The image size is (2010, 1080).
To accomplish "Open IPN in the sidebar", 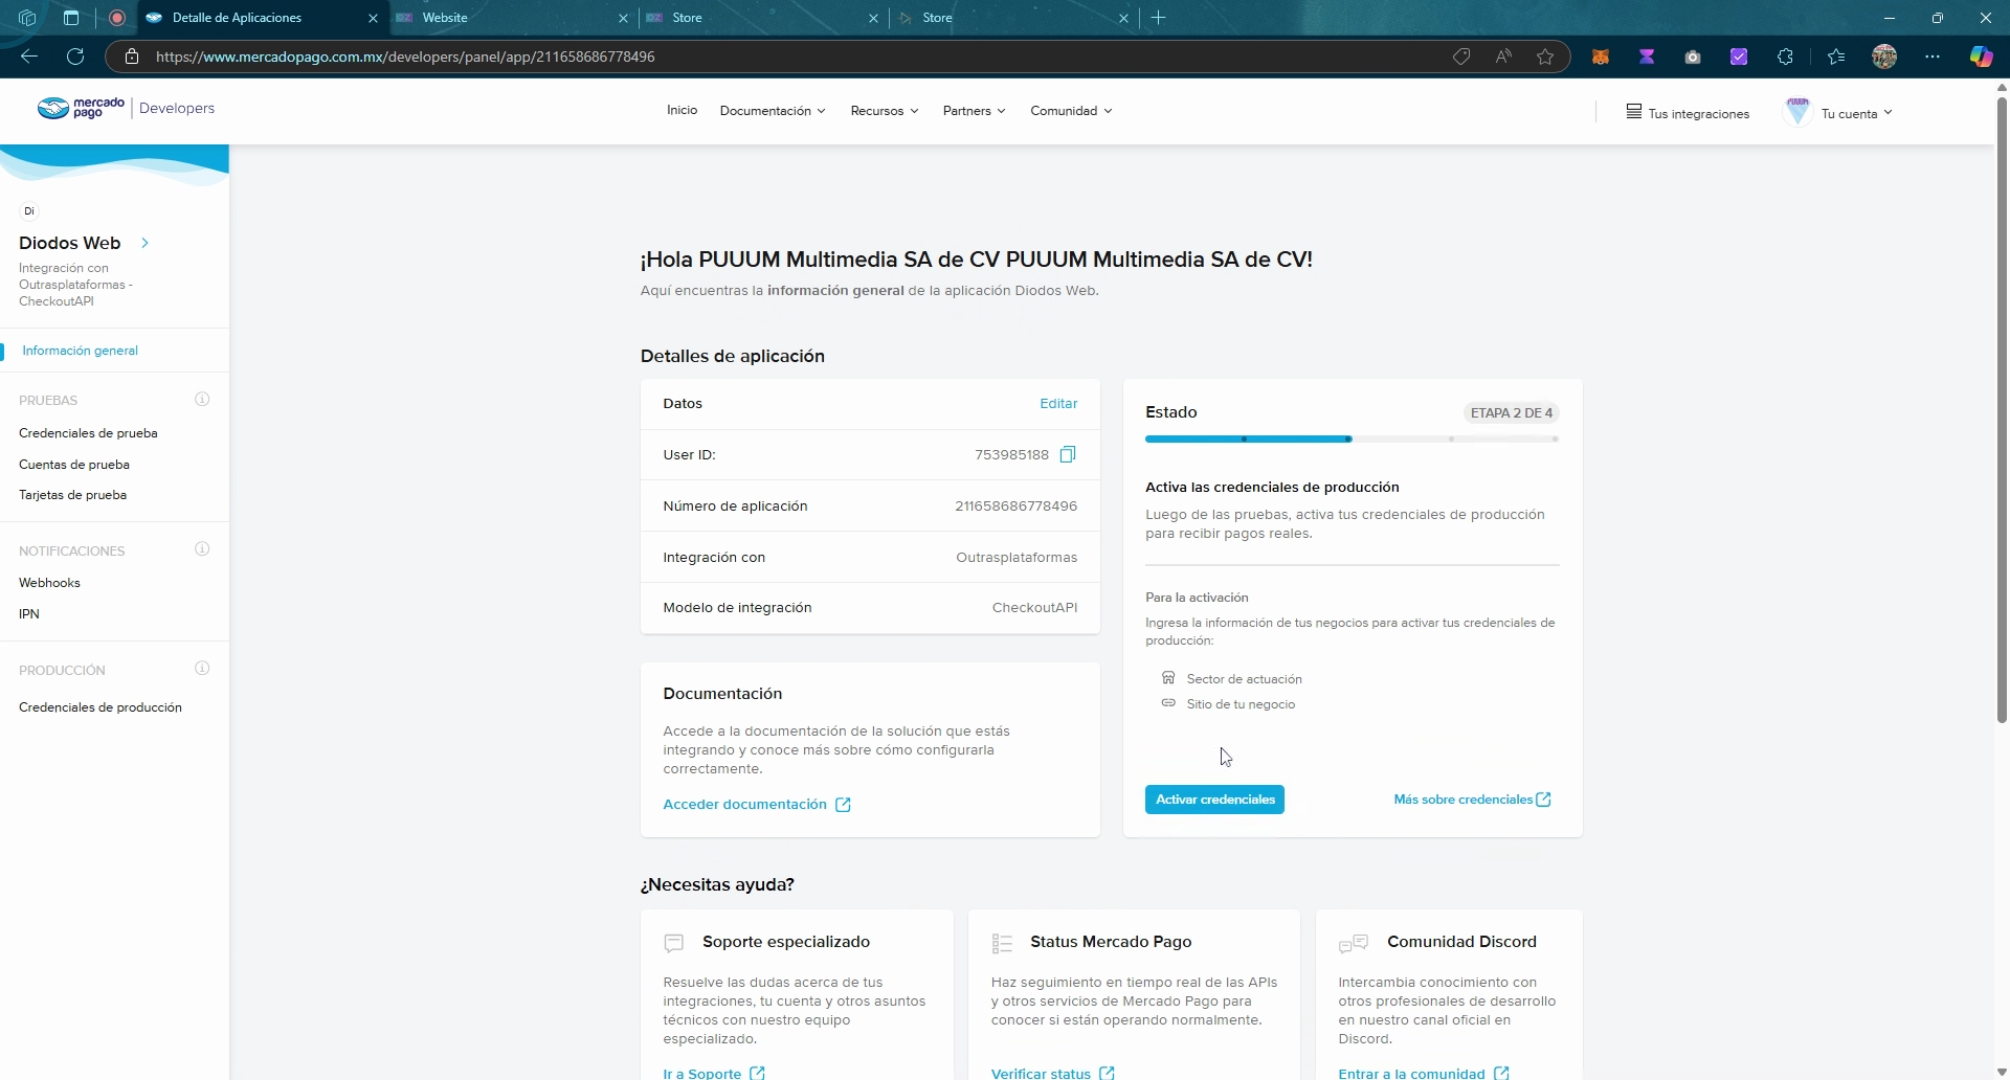I will pos(29,614).
